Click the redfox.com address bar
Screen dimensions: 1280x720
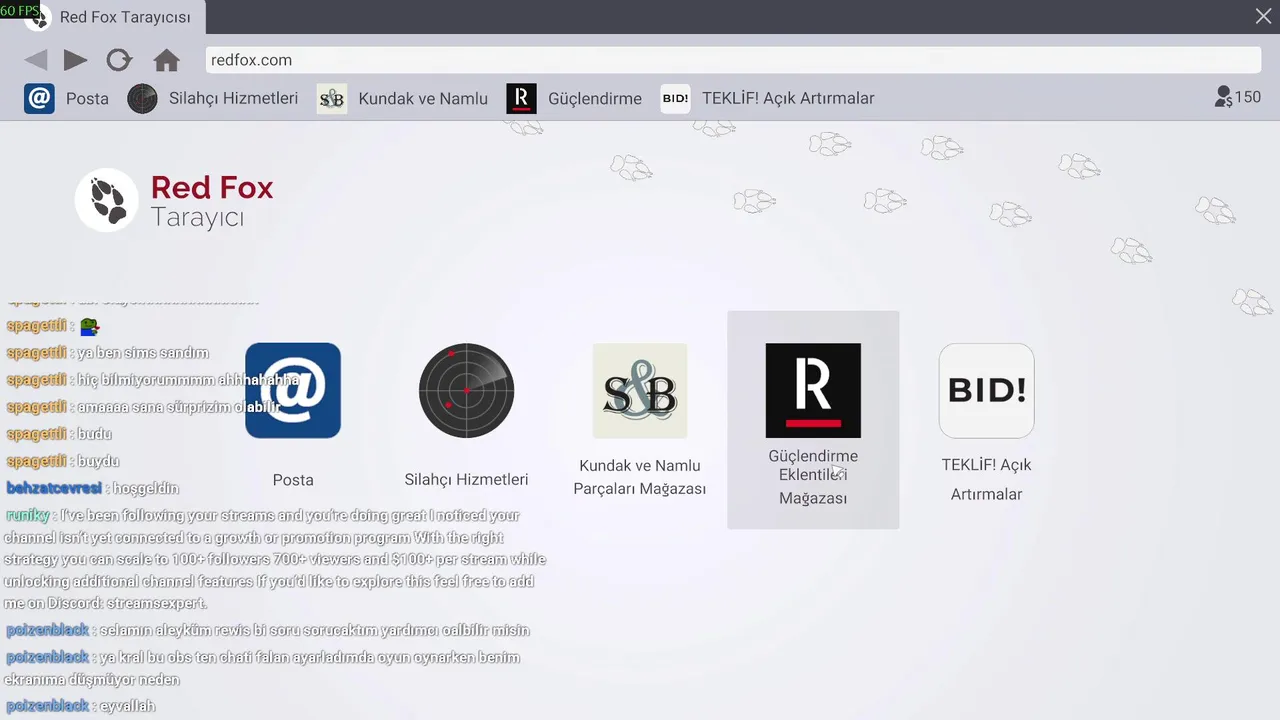[735, 60]
